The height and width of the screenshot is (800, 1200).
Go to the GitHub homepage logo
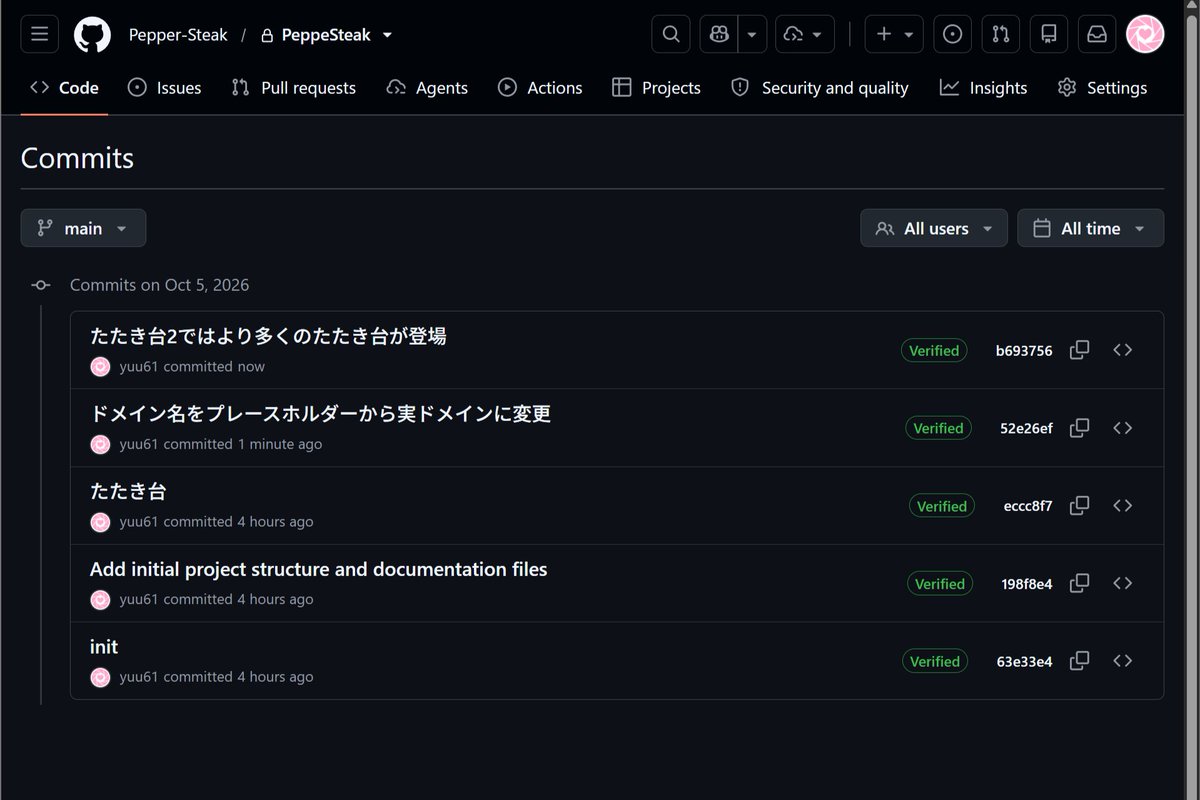(x=93, y=35)
